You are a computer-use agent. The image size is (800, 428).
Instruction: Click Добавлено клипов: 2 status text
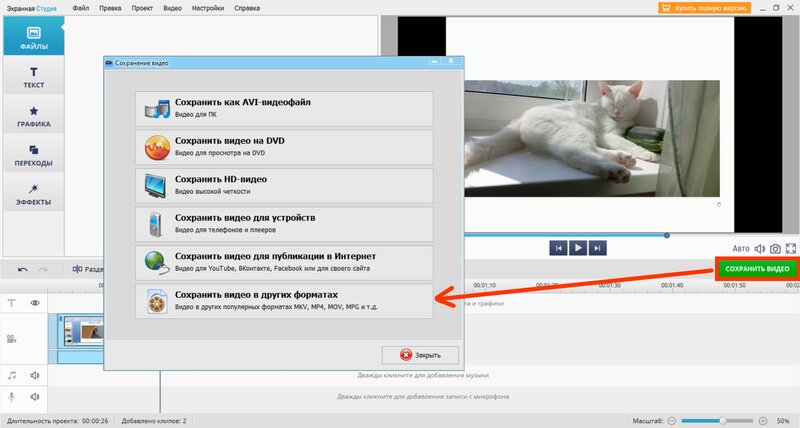[x=154, y=421]
